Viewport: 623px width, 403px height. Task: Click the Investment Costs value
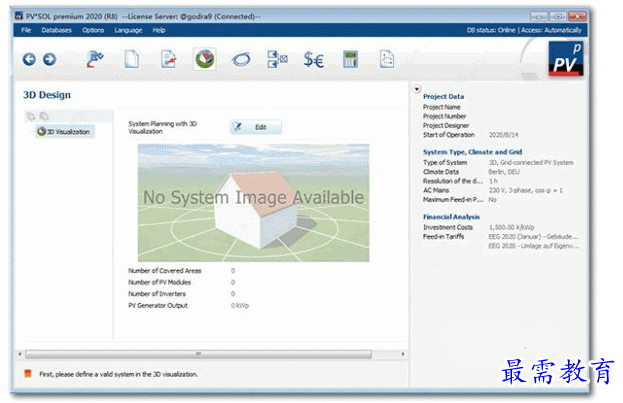tap(511, 227)
